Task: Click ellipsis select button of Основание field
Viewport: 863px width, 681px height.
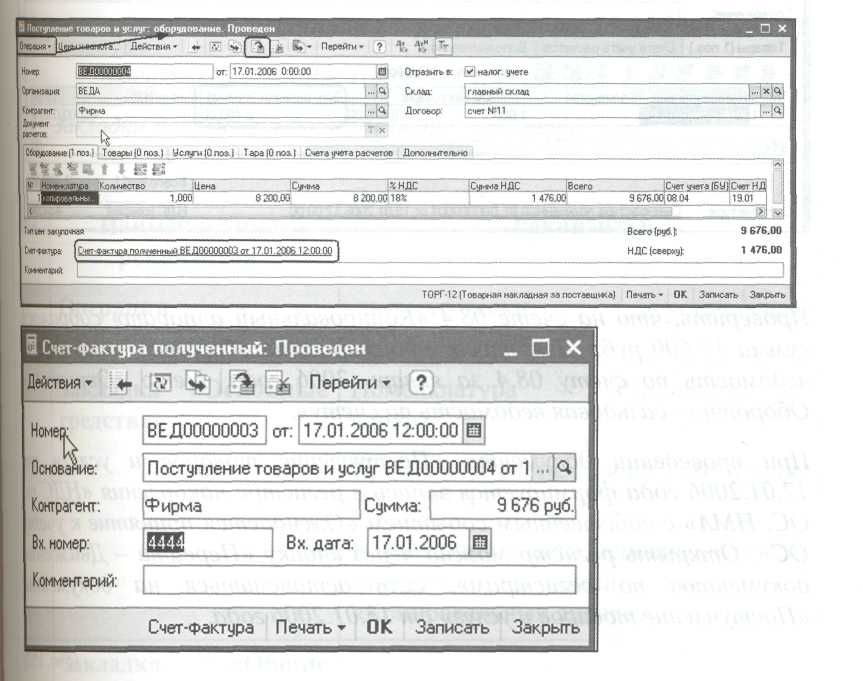Action: pyautogui.click(x=543, y=468)
